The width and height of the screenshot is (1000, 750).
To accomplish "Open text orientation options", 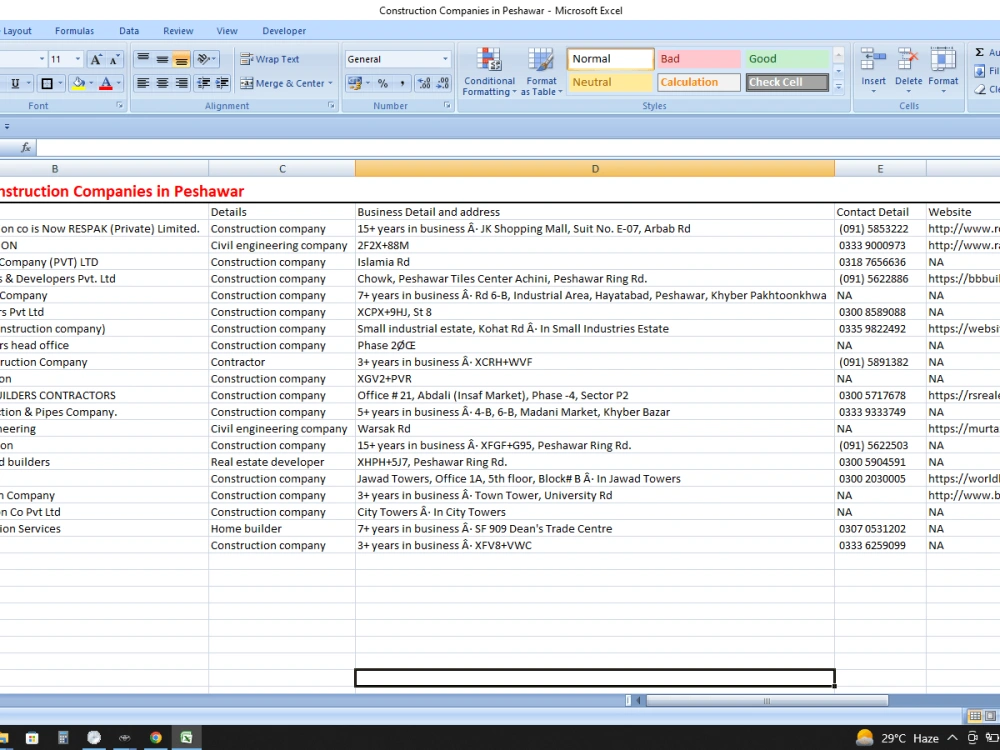I will point(205,59).
